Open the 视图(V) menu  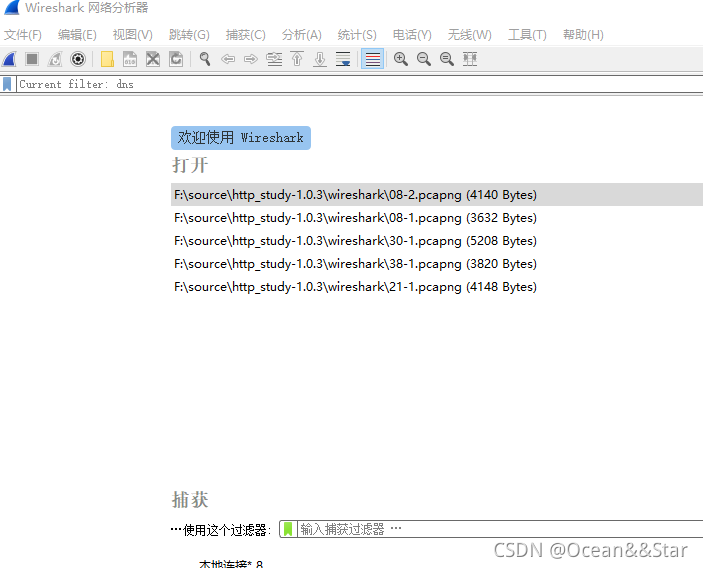133,35
